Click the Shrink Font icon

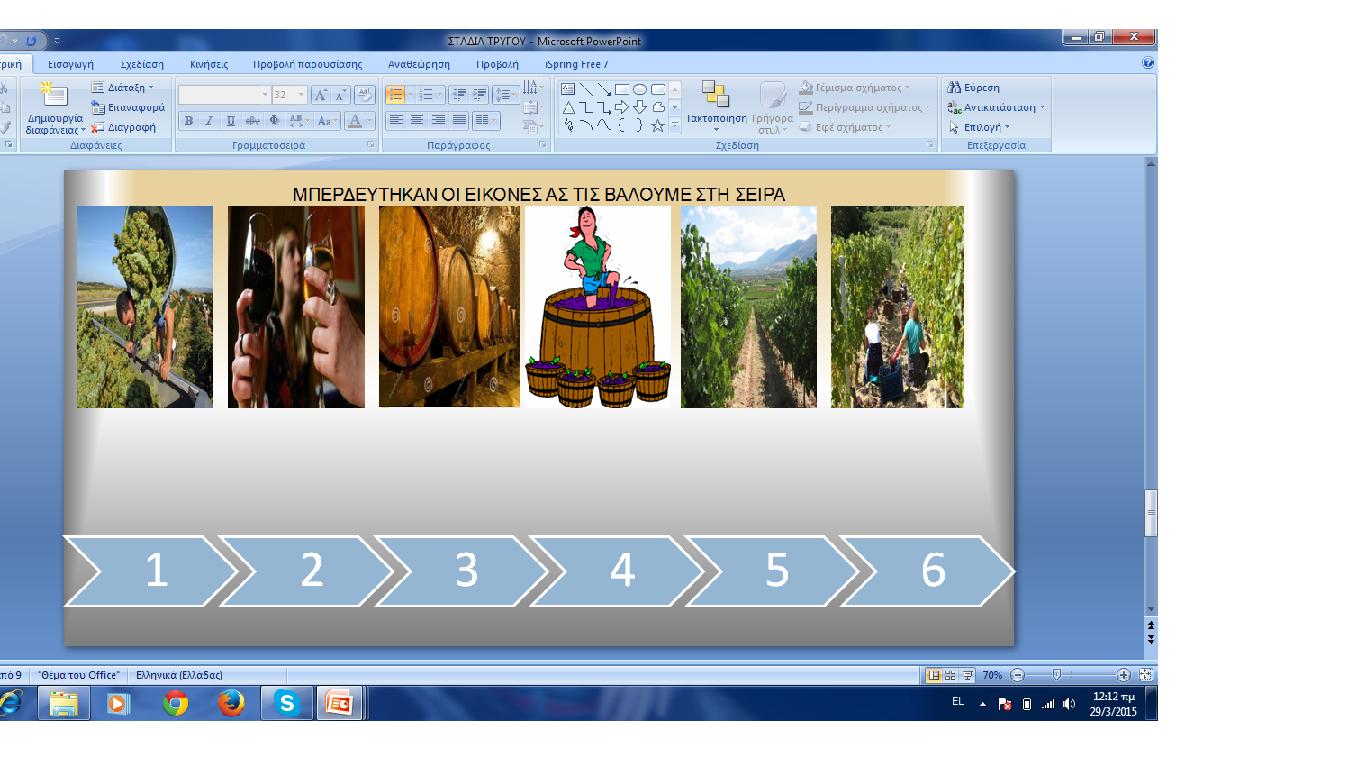(x=341, y=94)
